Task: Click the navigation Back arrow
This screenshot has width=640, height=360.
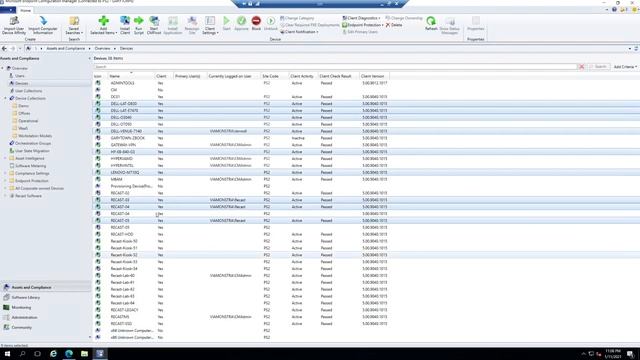Action: pos(4,49)
